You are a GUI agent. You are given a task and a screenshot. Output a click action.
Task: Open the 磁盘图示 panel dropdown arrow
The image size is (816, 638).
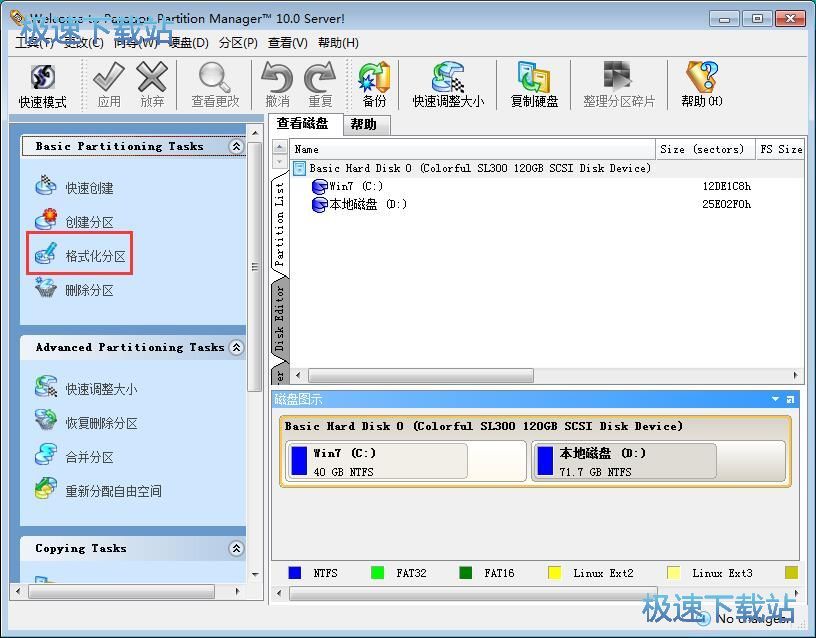point(775,399)
